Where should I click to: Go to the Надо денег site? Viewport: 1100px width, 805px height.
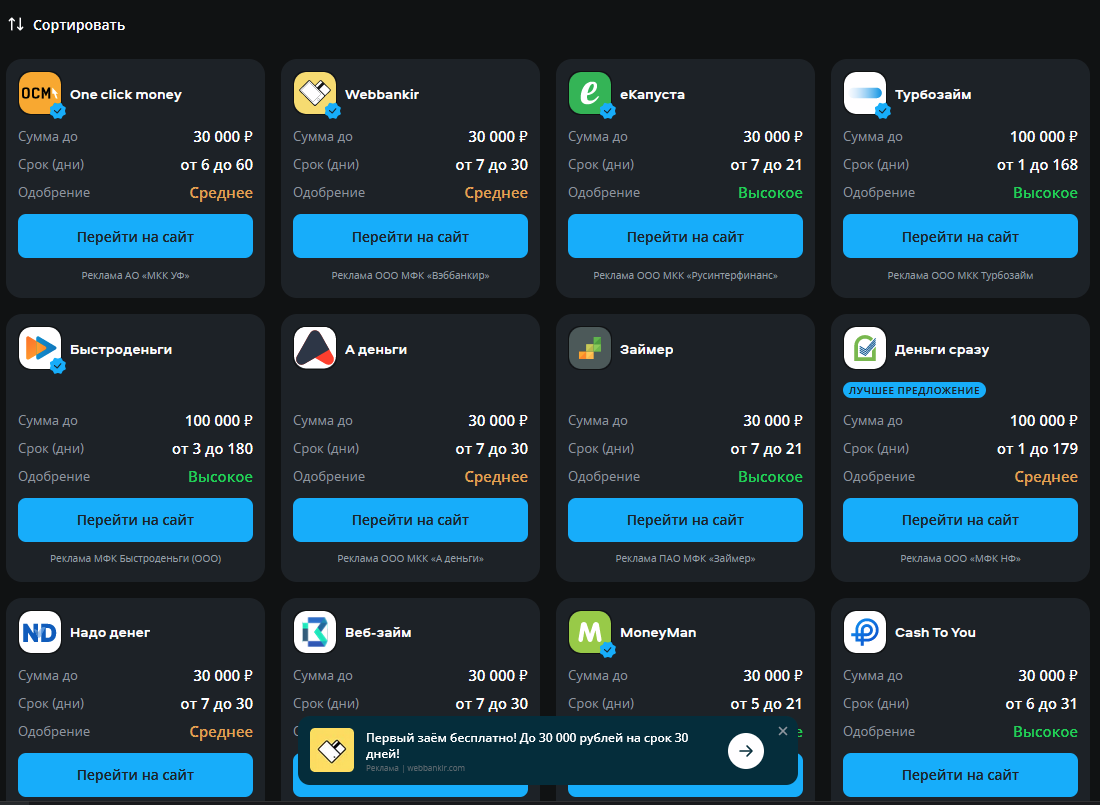click(x=135, y=775)
